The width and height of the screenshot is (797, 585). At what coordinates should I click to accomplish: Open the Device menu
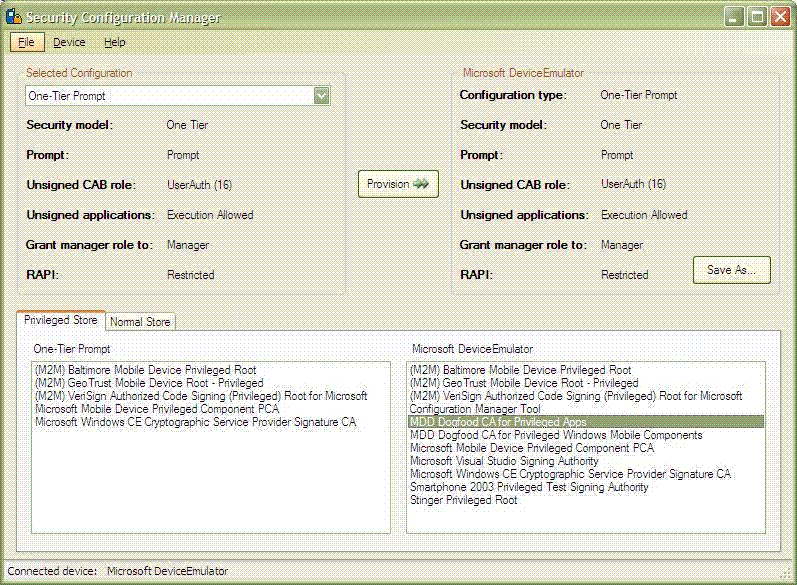69,42
